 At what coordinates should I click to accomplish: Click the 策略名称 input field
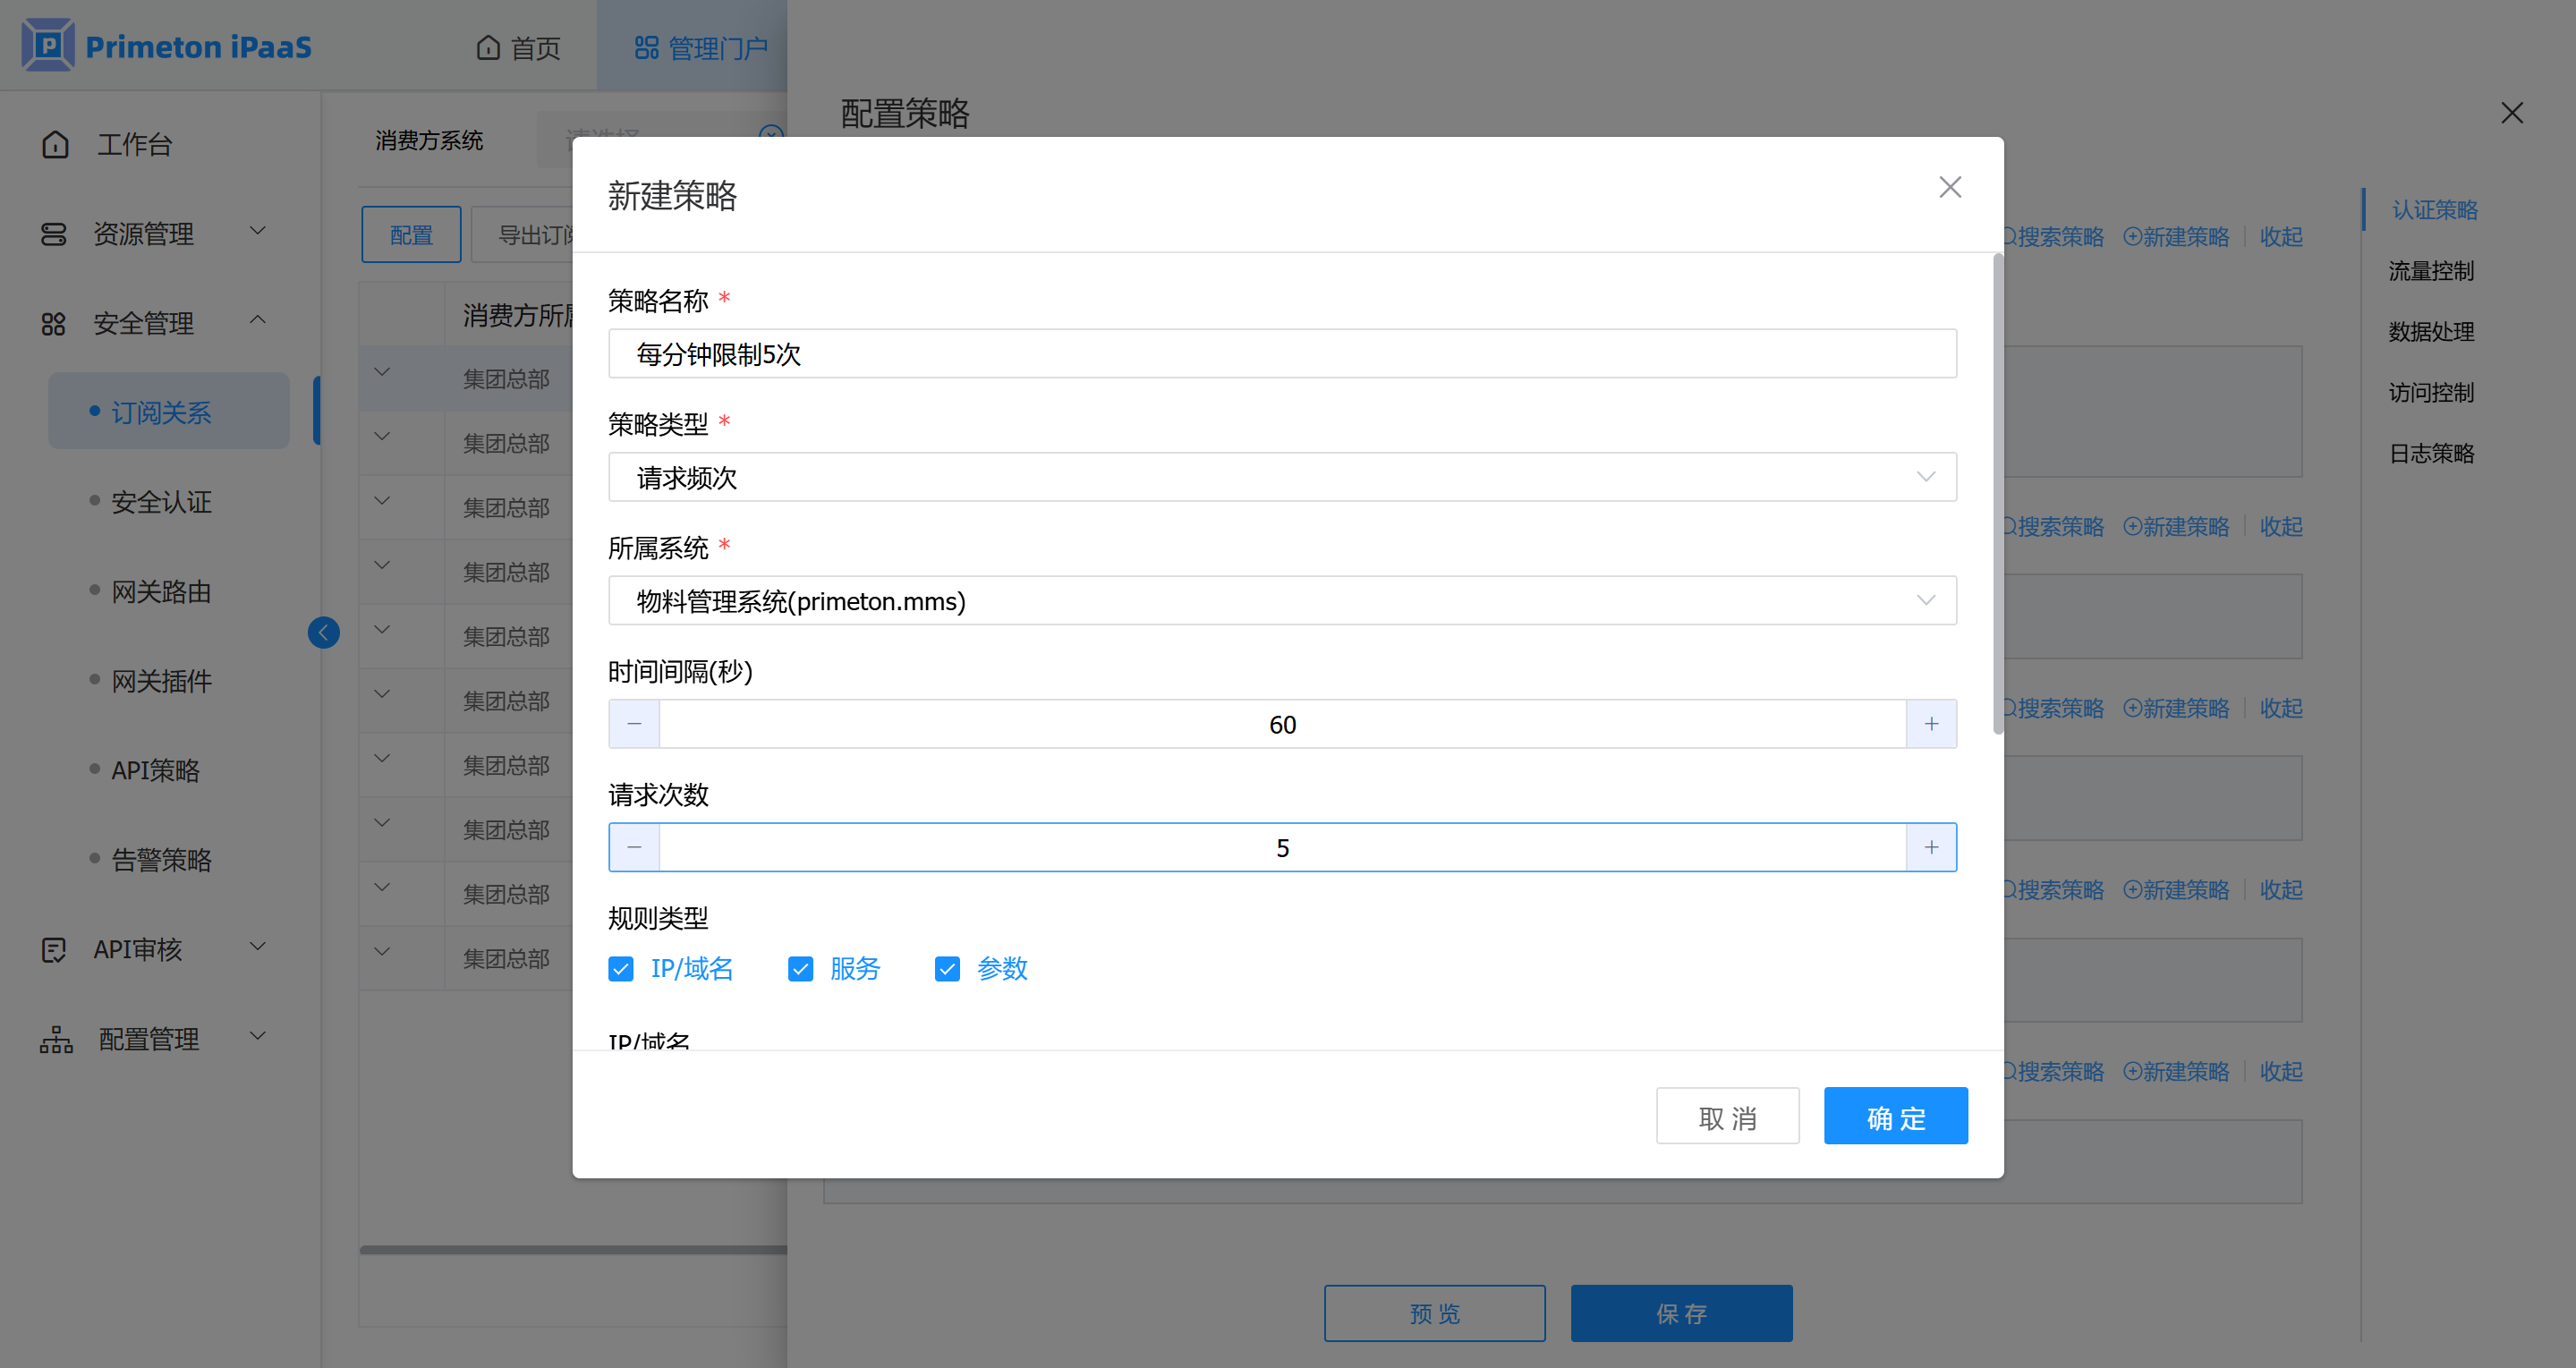[1281, 354]
